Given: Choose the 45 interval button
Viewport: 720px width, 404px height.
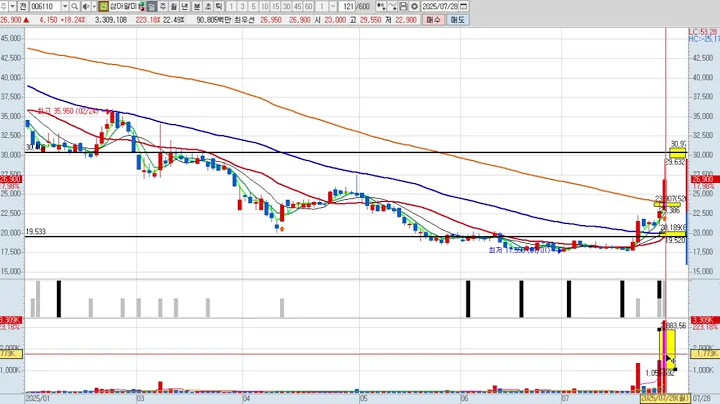Looking at the screenshot, I should tap(297, 6).
